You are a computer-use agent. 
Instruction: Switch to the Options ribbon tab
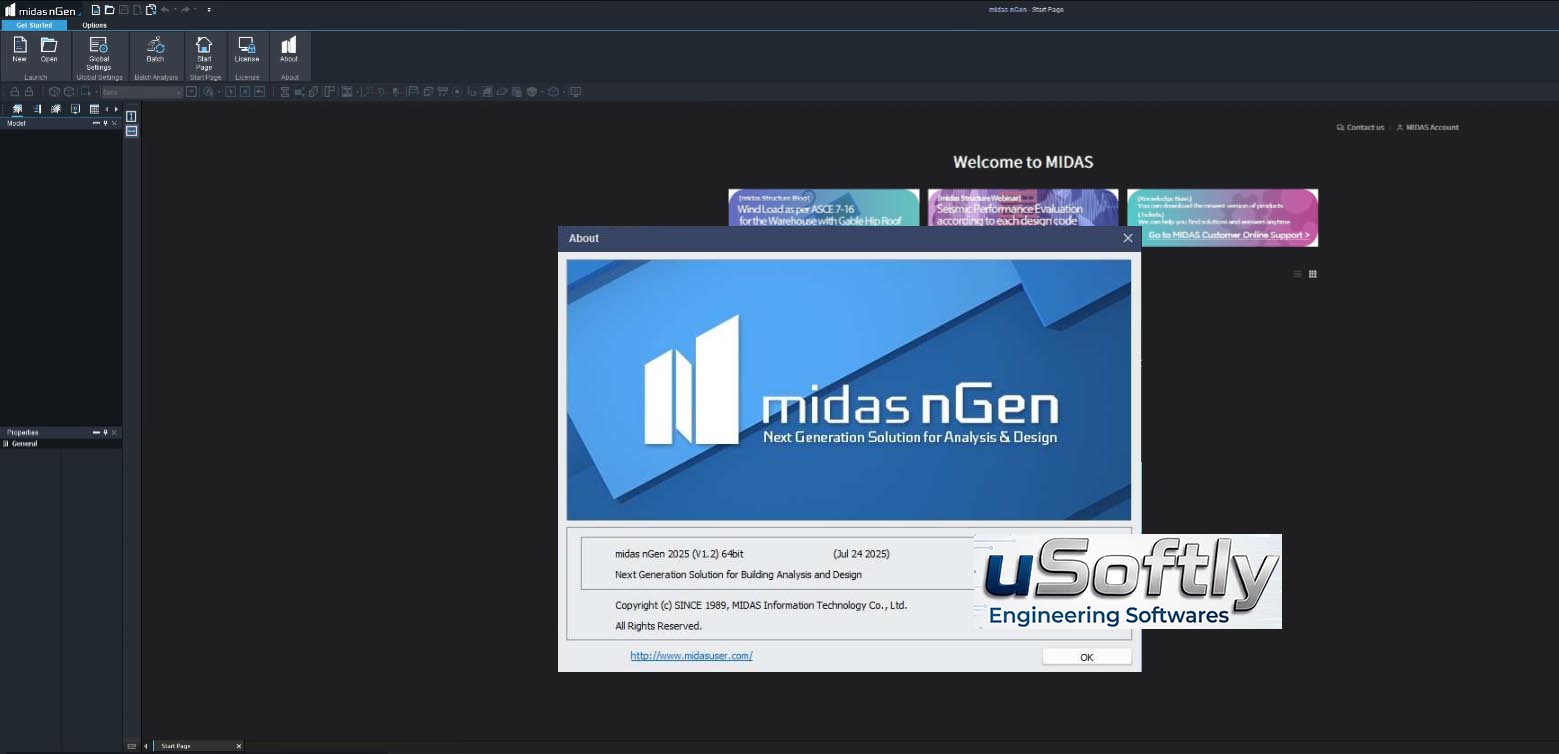[95, 25]
